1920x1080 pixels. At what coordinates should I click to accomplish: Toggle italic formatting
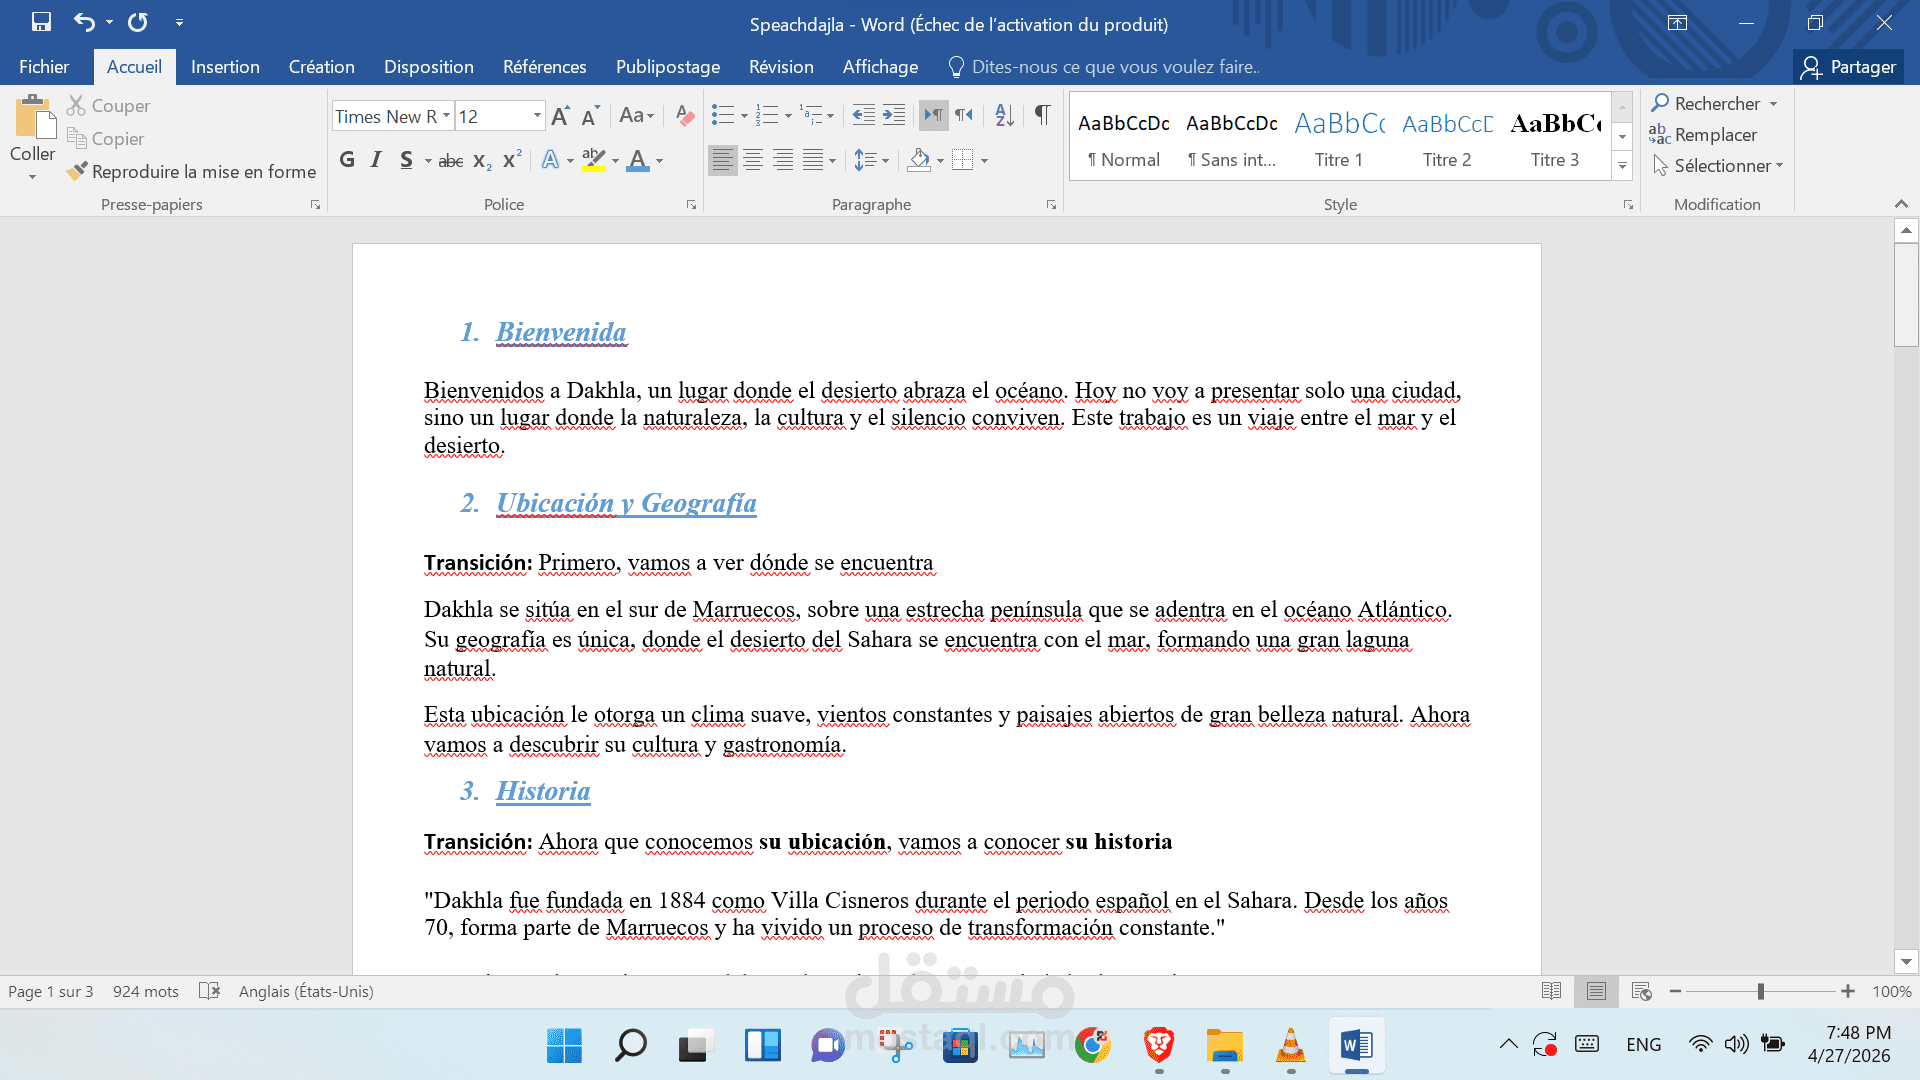(376, 160)
